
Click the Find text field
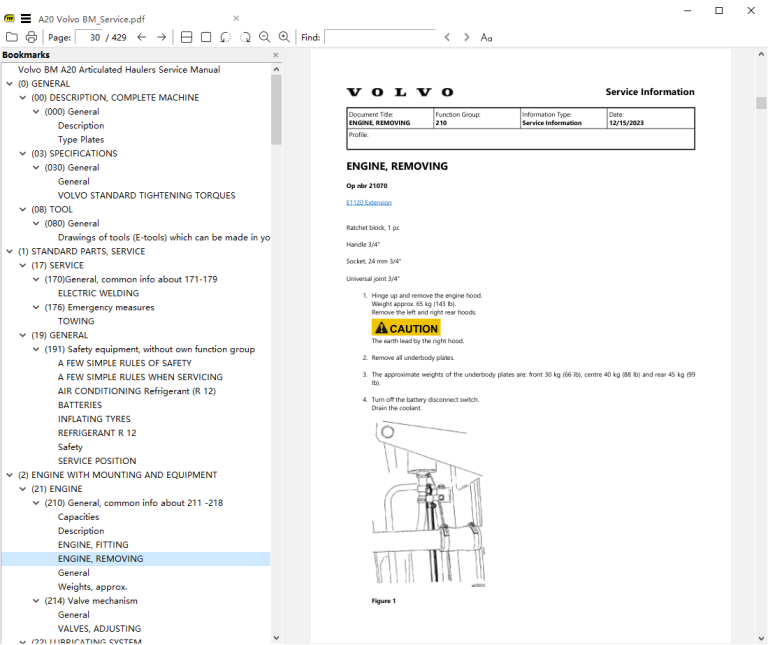(x=380, y=37)
